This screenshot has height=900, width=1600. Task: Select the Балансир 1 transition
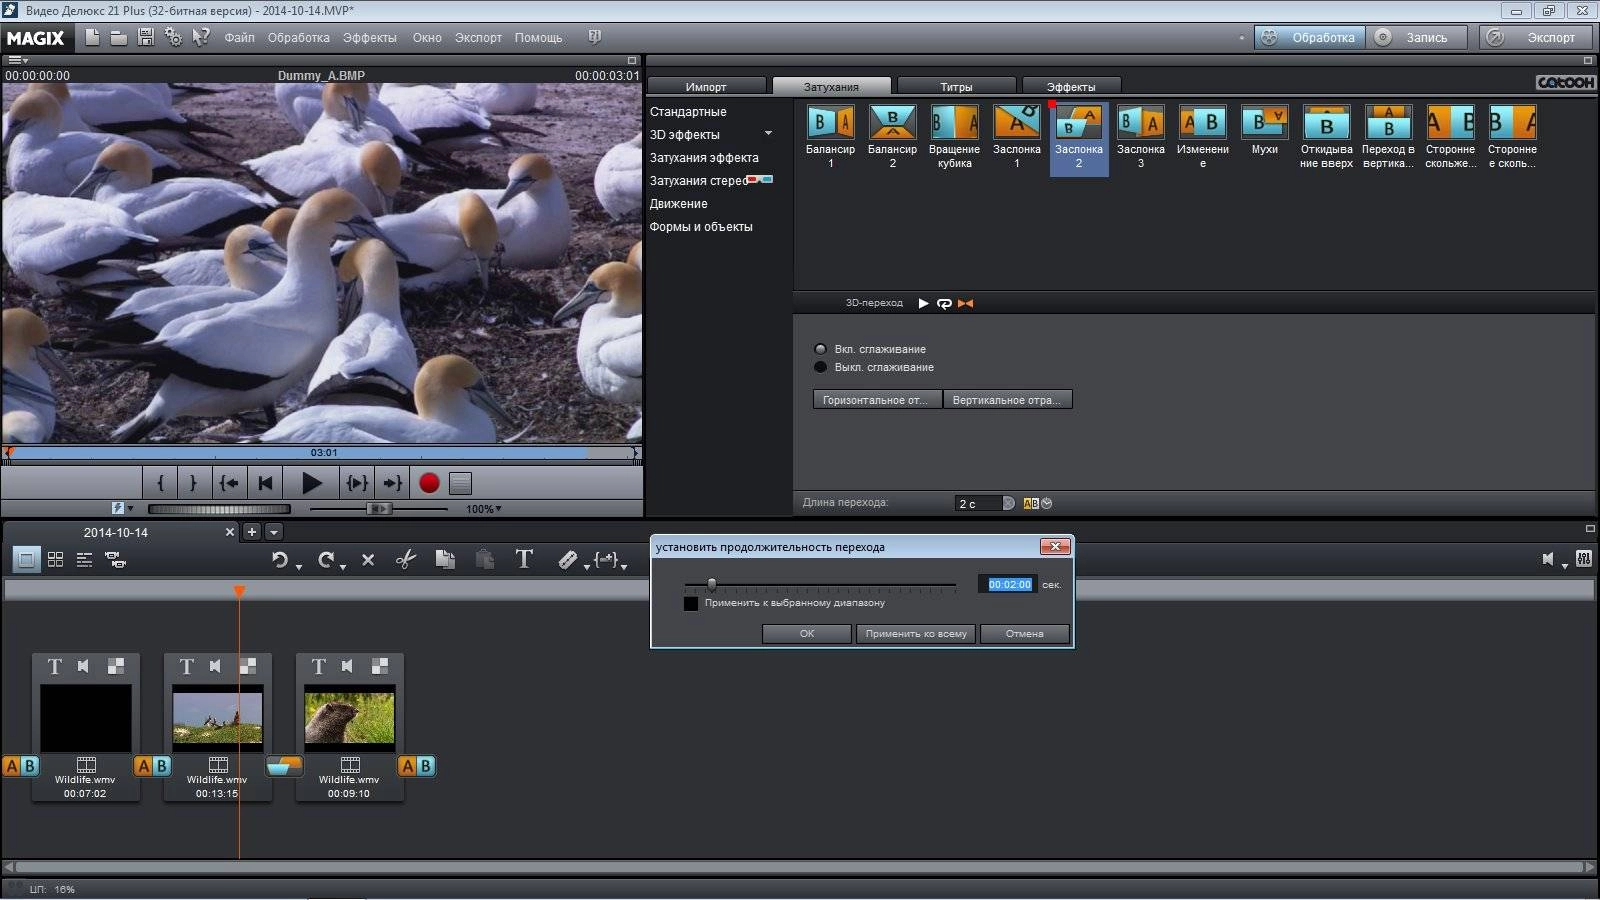click(830, 137)
